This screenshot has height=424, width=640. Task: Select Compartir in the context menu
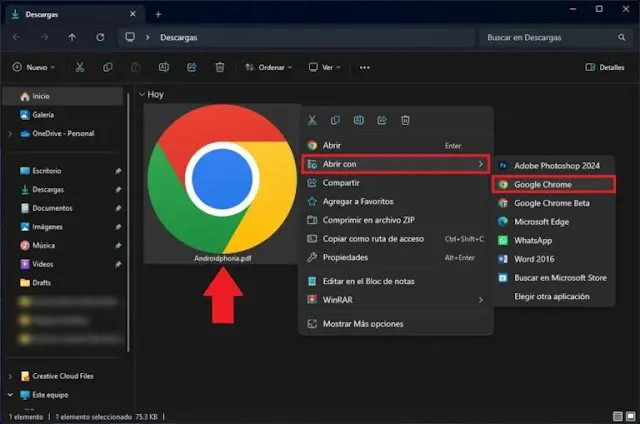coord(395,183)
